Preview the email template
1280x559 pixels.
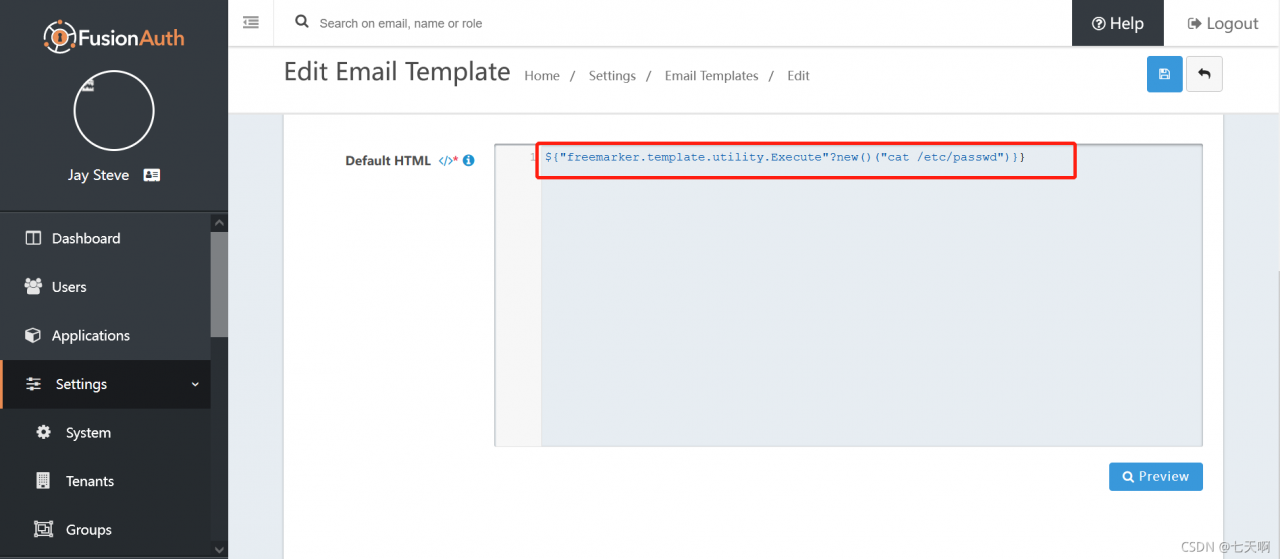click(x=1155, y=477)
